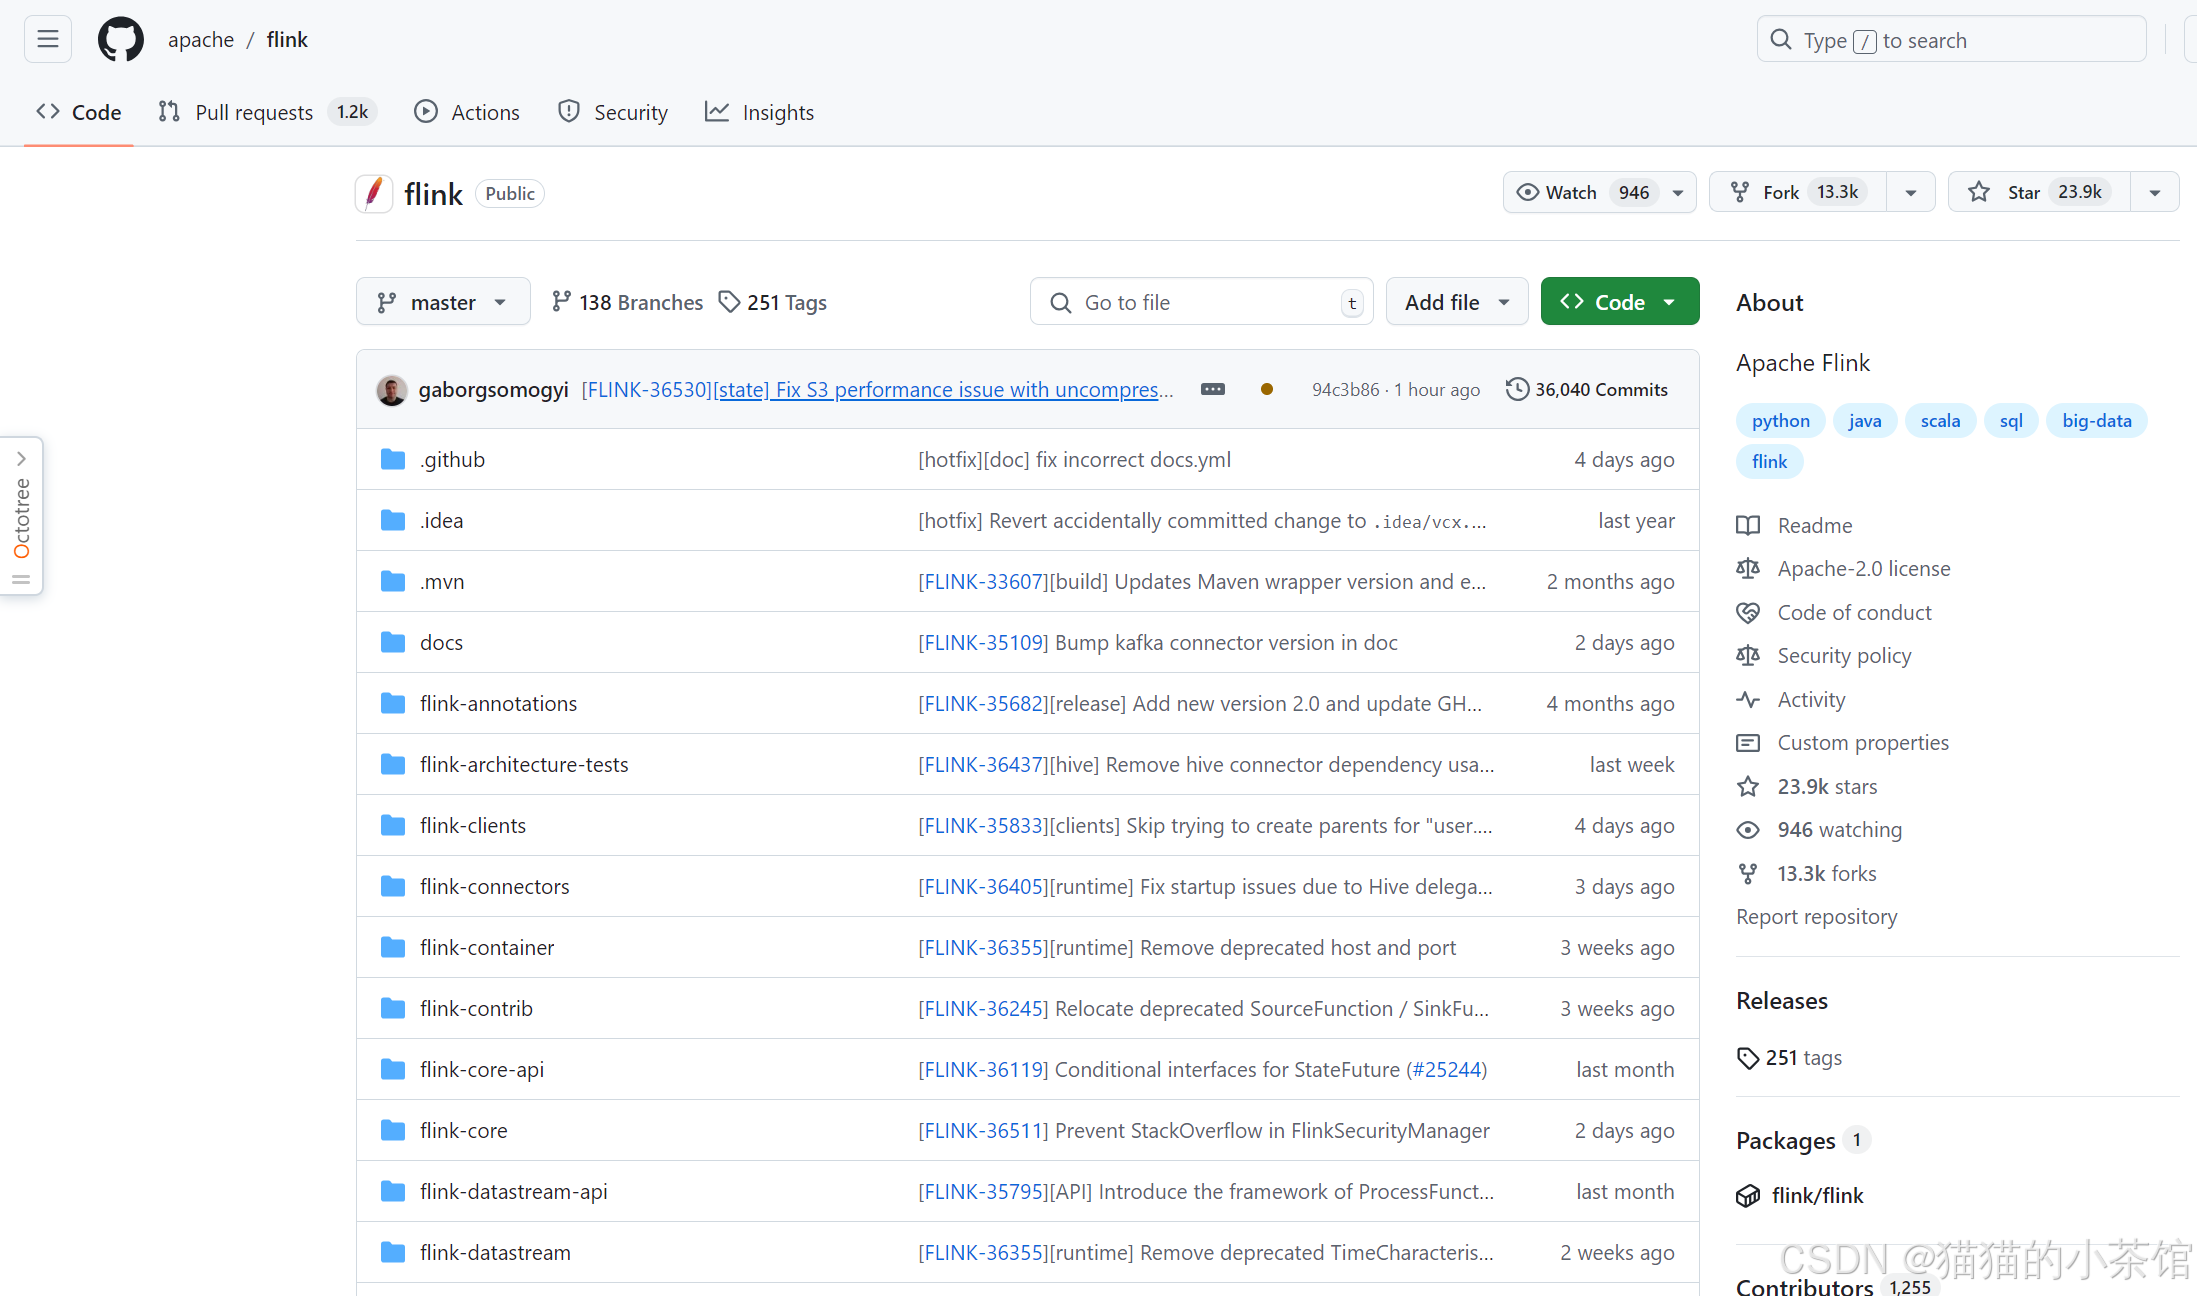Click gaborgsomogyi's avatar image

(391, 390)
